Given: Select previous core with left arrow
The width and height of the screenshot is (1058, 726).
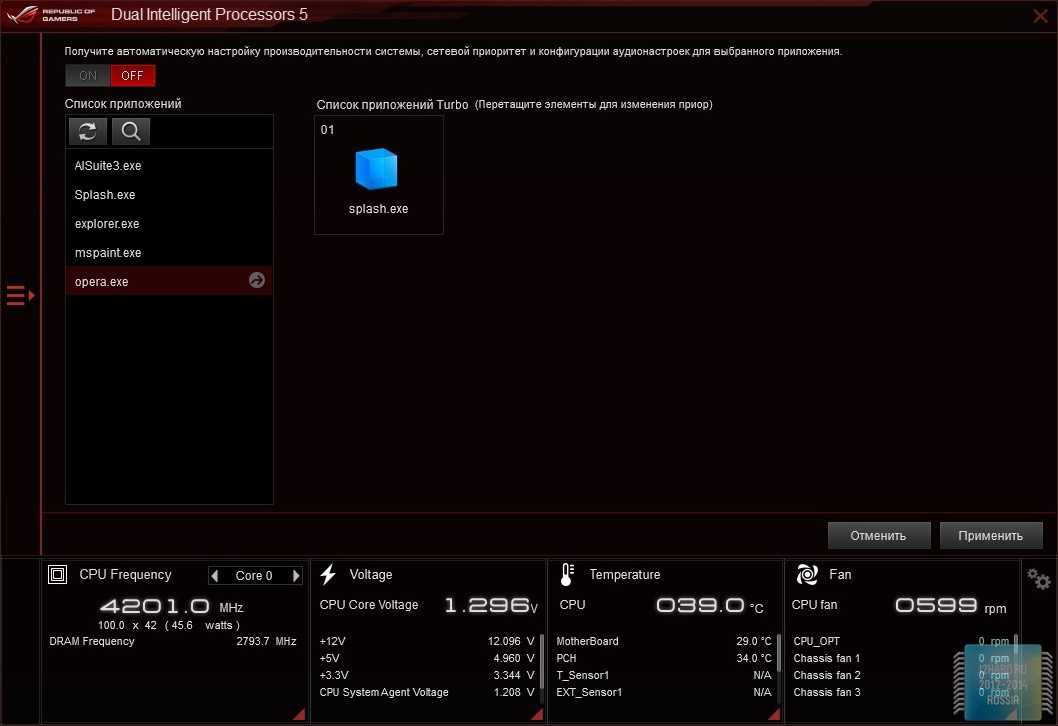Looking at the screenshot, I should tap(215, 576).
